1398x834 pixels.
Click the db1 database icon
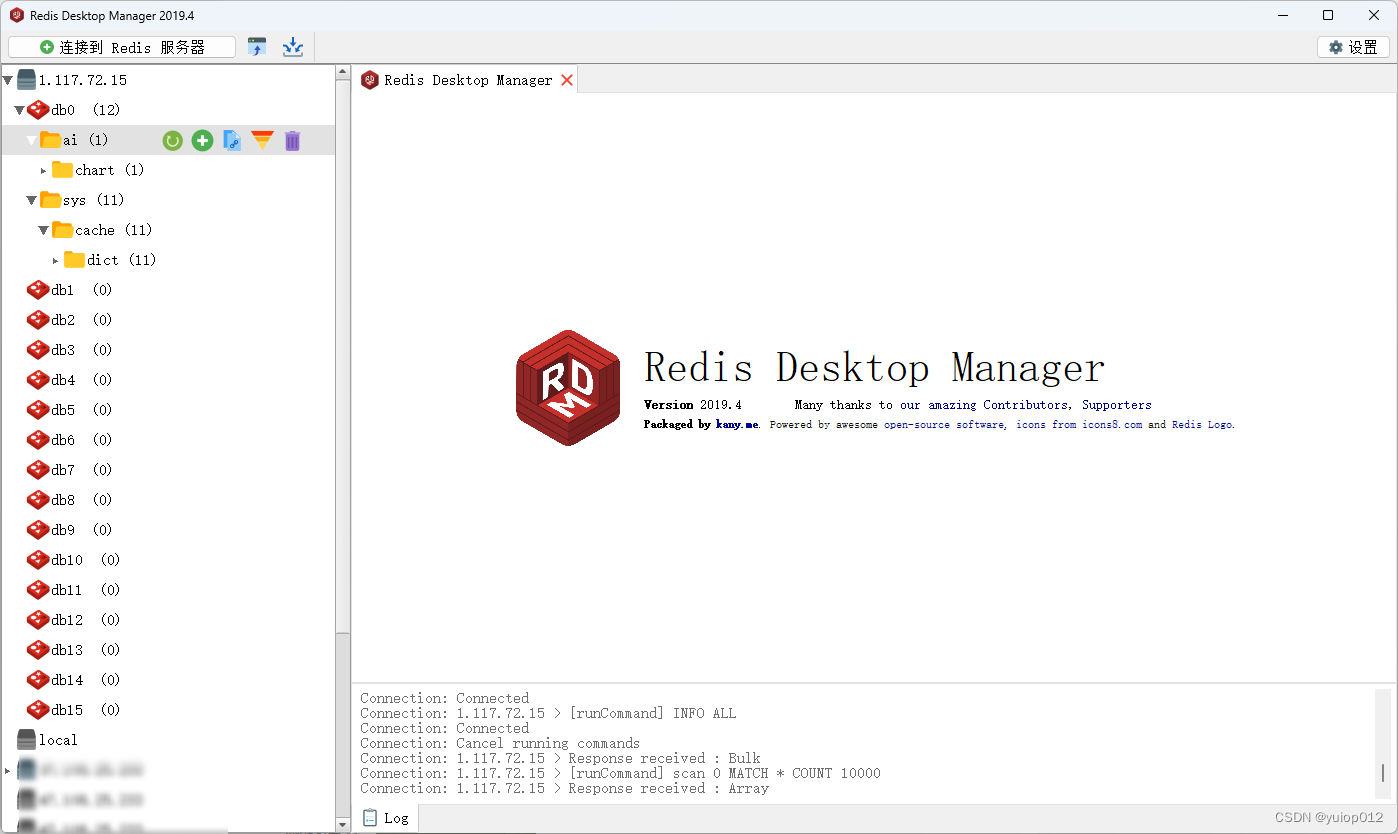pos(38,290)
